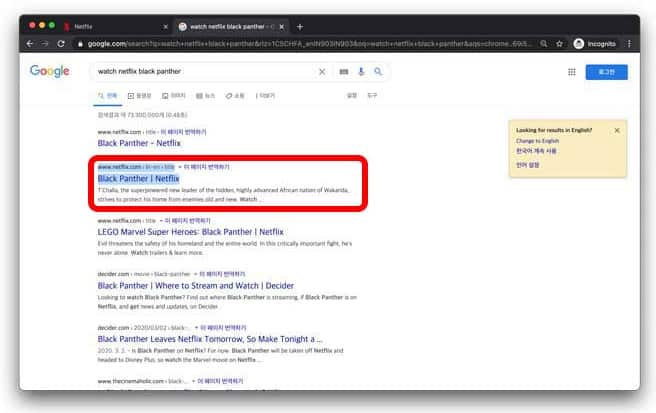Clear the search box with the X icon

(x=322, y=72)
